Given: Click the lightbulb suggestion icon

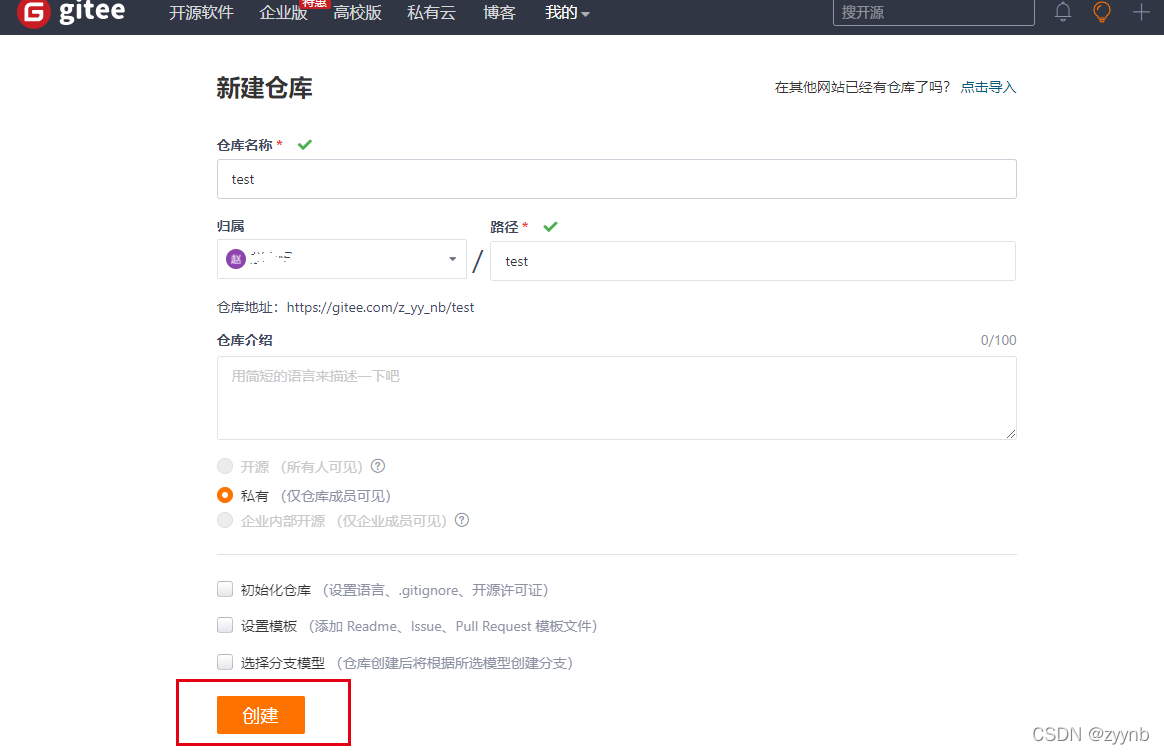Looking at the screenshot, I should coord(1101,13).
